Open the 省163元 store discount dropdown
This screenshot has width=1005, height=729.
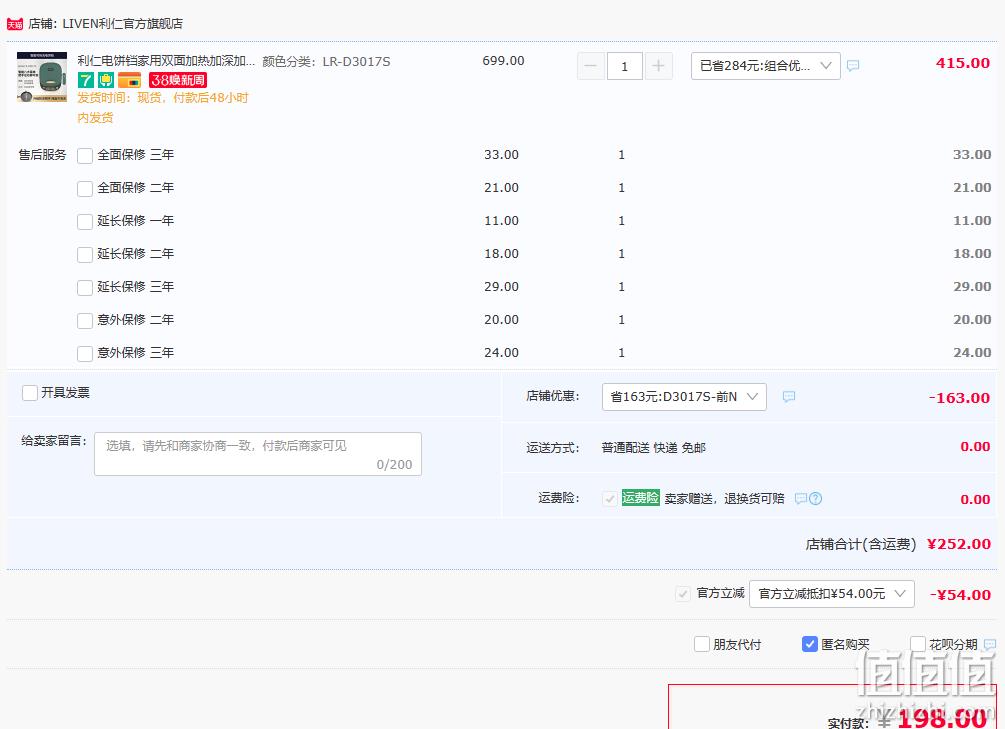(x=684, y=397)
